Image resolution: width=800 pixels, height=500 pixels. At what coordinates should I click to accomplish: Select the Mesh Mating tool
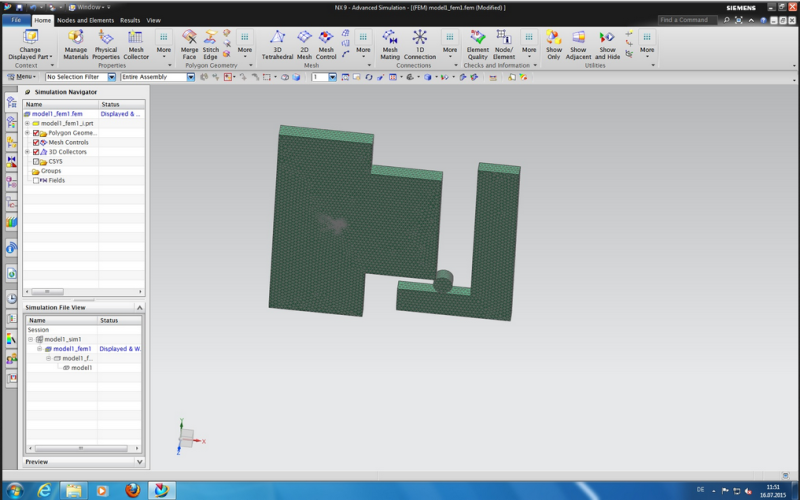point(390,44)
